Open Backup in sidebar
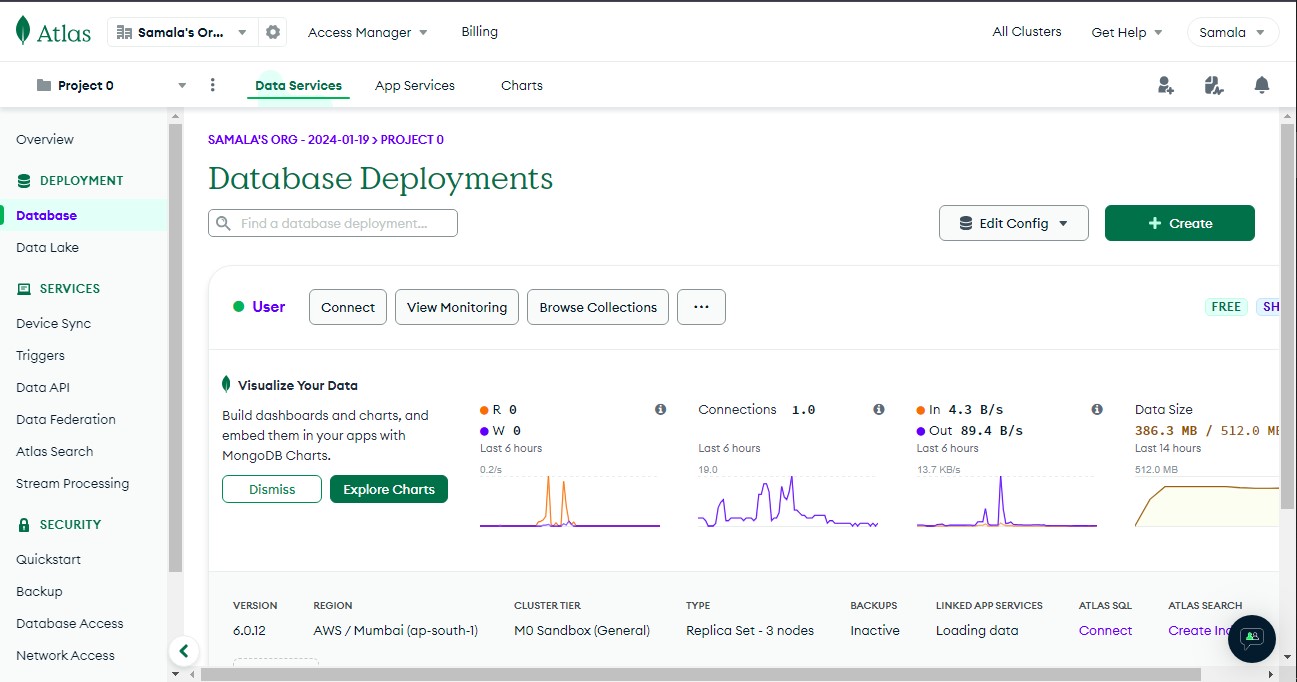 [39, 592]
